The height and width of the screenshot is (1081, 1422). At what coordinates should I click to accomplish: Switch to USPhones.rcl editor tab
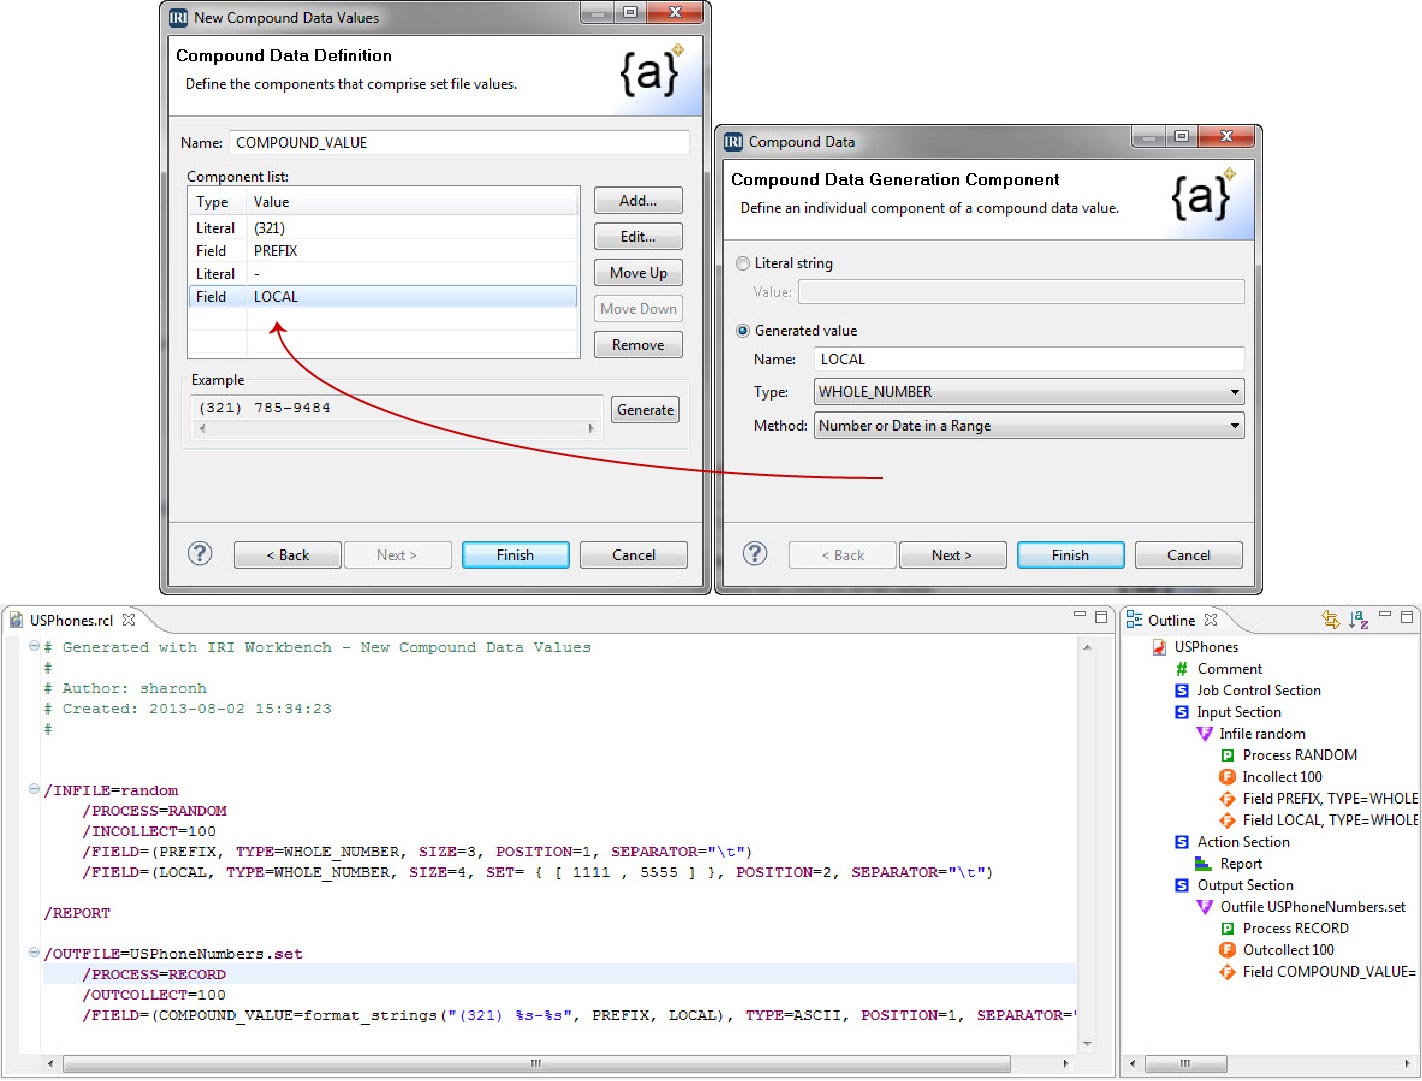[71, 620]
